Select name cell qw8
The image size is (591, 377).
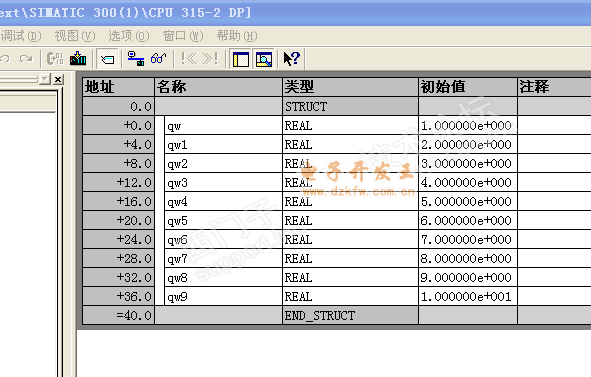[x=224, y=277]
